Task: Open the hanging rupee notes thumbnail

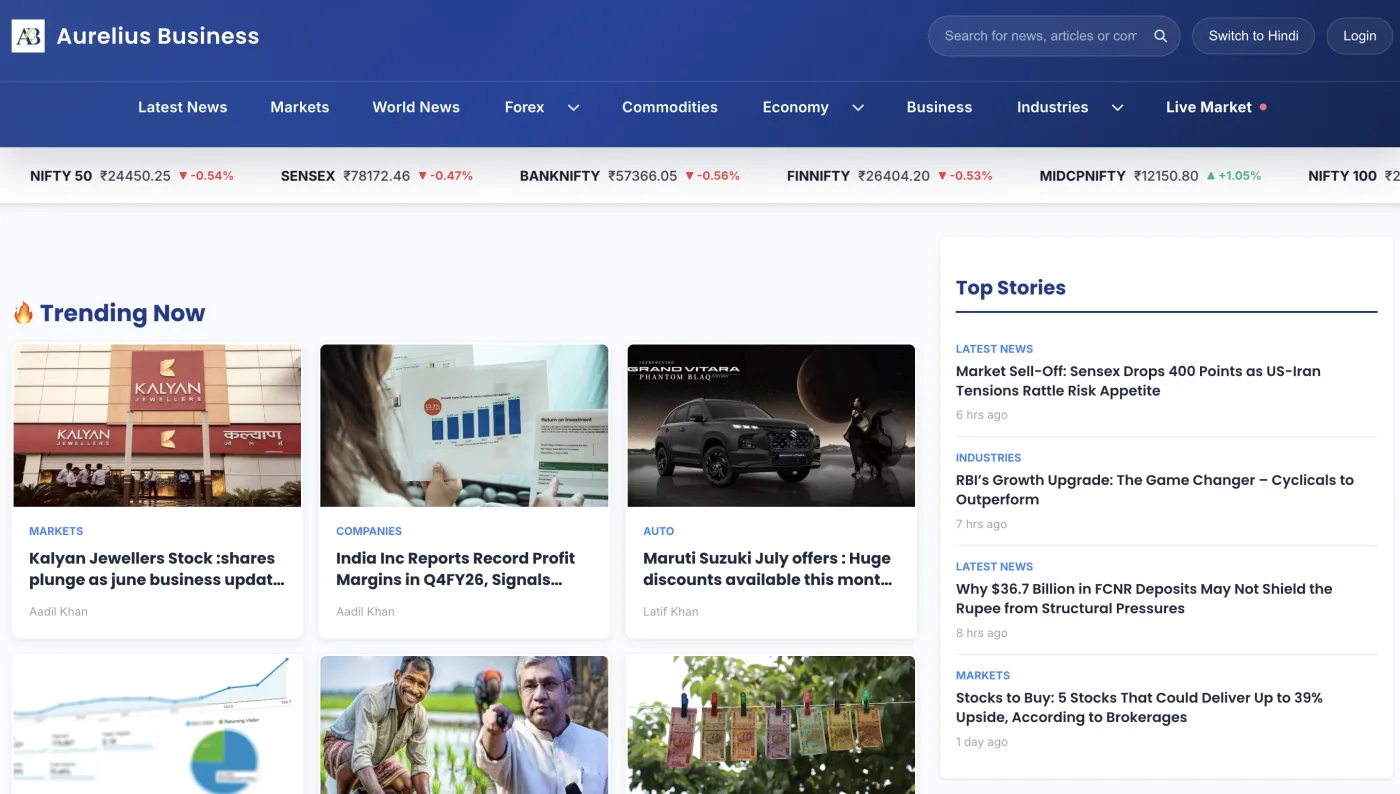Action: coord(771,725)
